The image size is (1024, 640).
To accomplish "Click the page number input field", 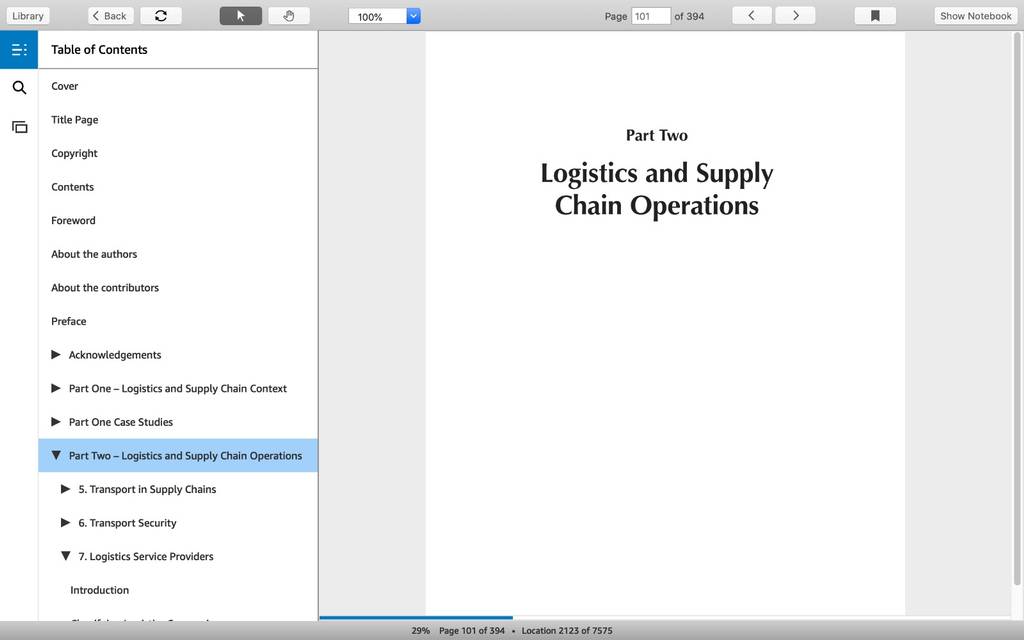I will [x=650, y=16].
